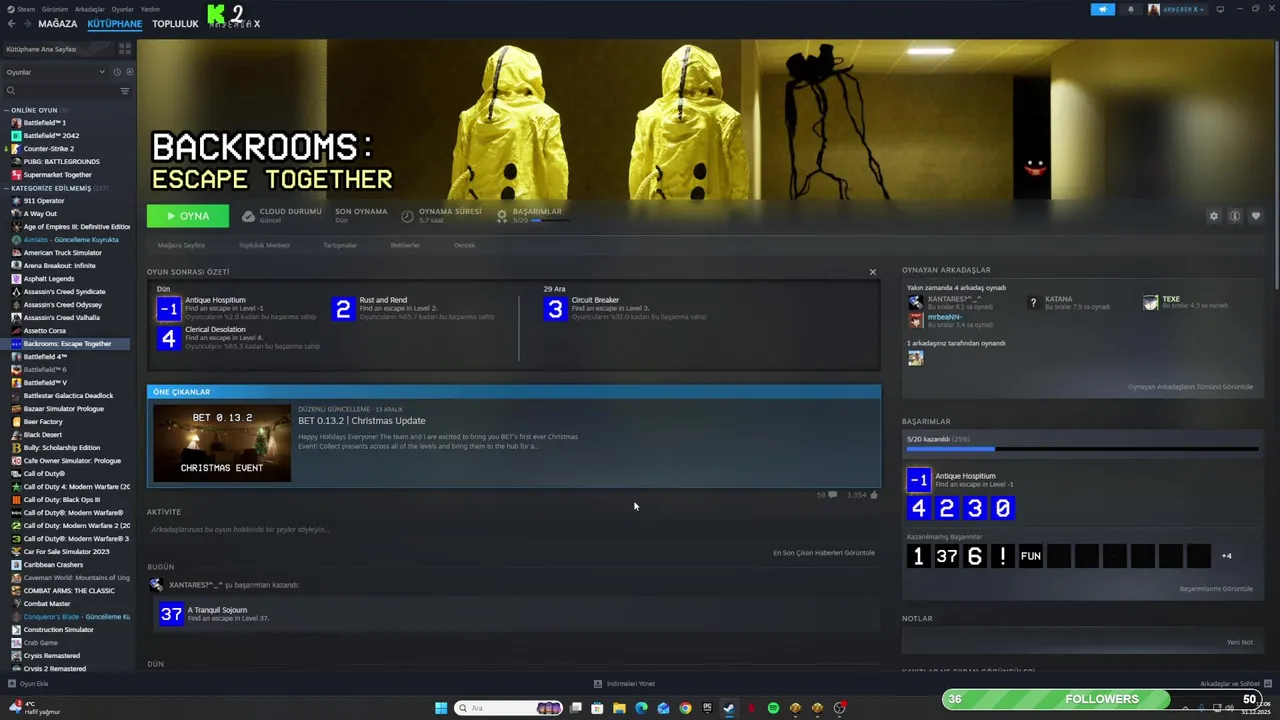Screen dimensions: 1280x720
Task: Show the +4 remaining locked achievements
Action: (1227, 556)
